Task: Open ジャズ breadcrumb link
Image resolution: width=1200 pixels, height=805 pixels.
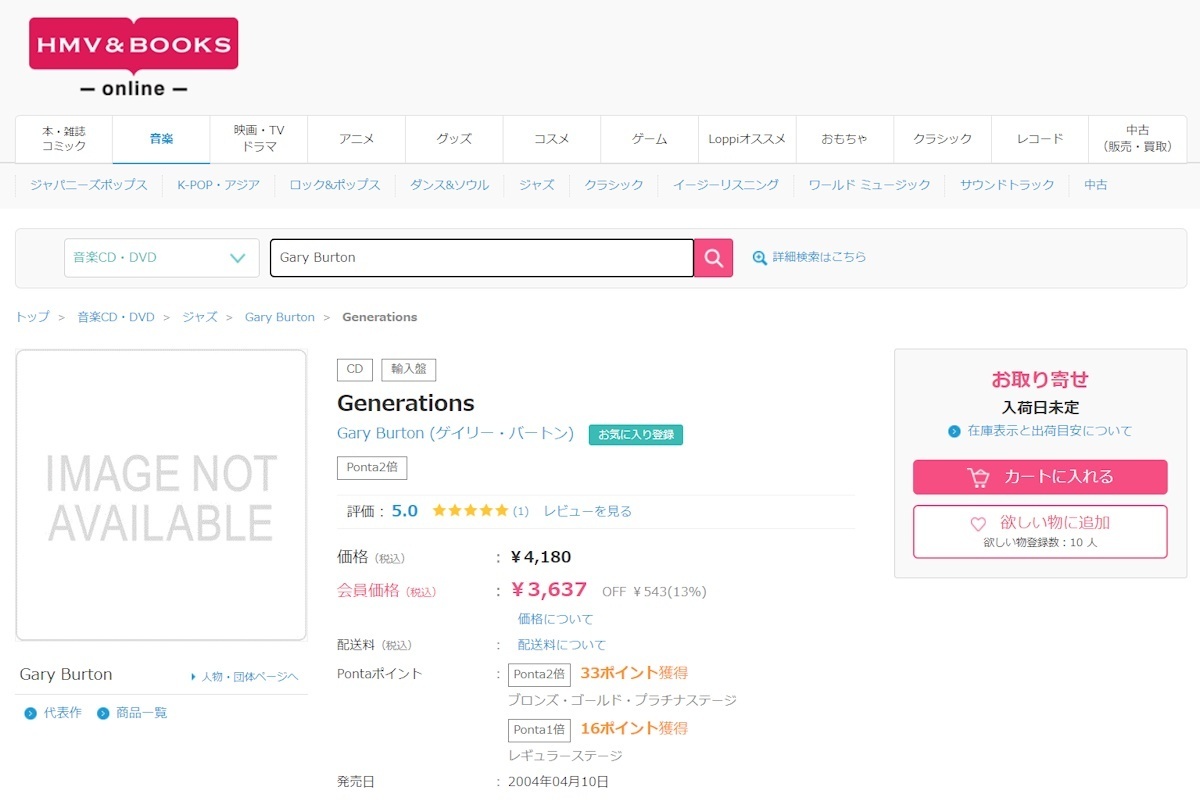Action: pos(200,317)
